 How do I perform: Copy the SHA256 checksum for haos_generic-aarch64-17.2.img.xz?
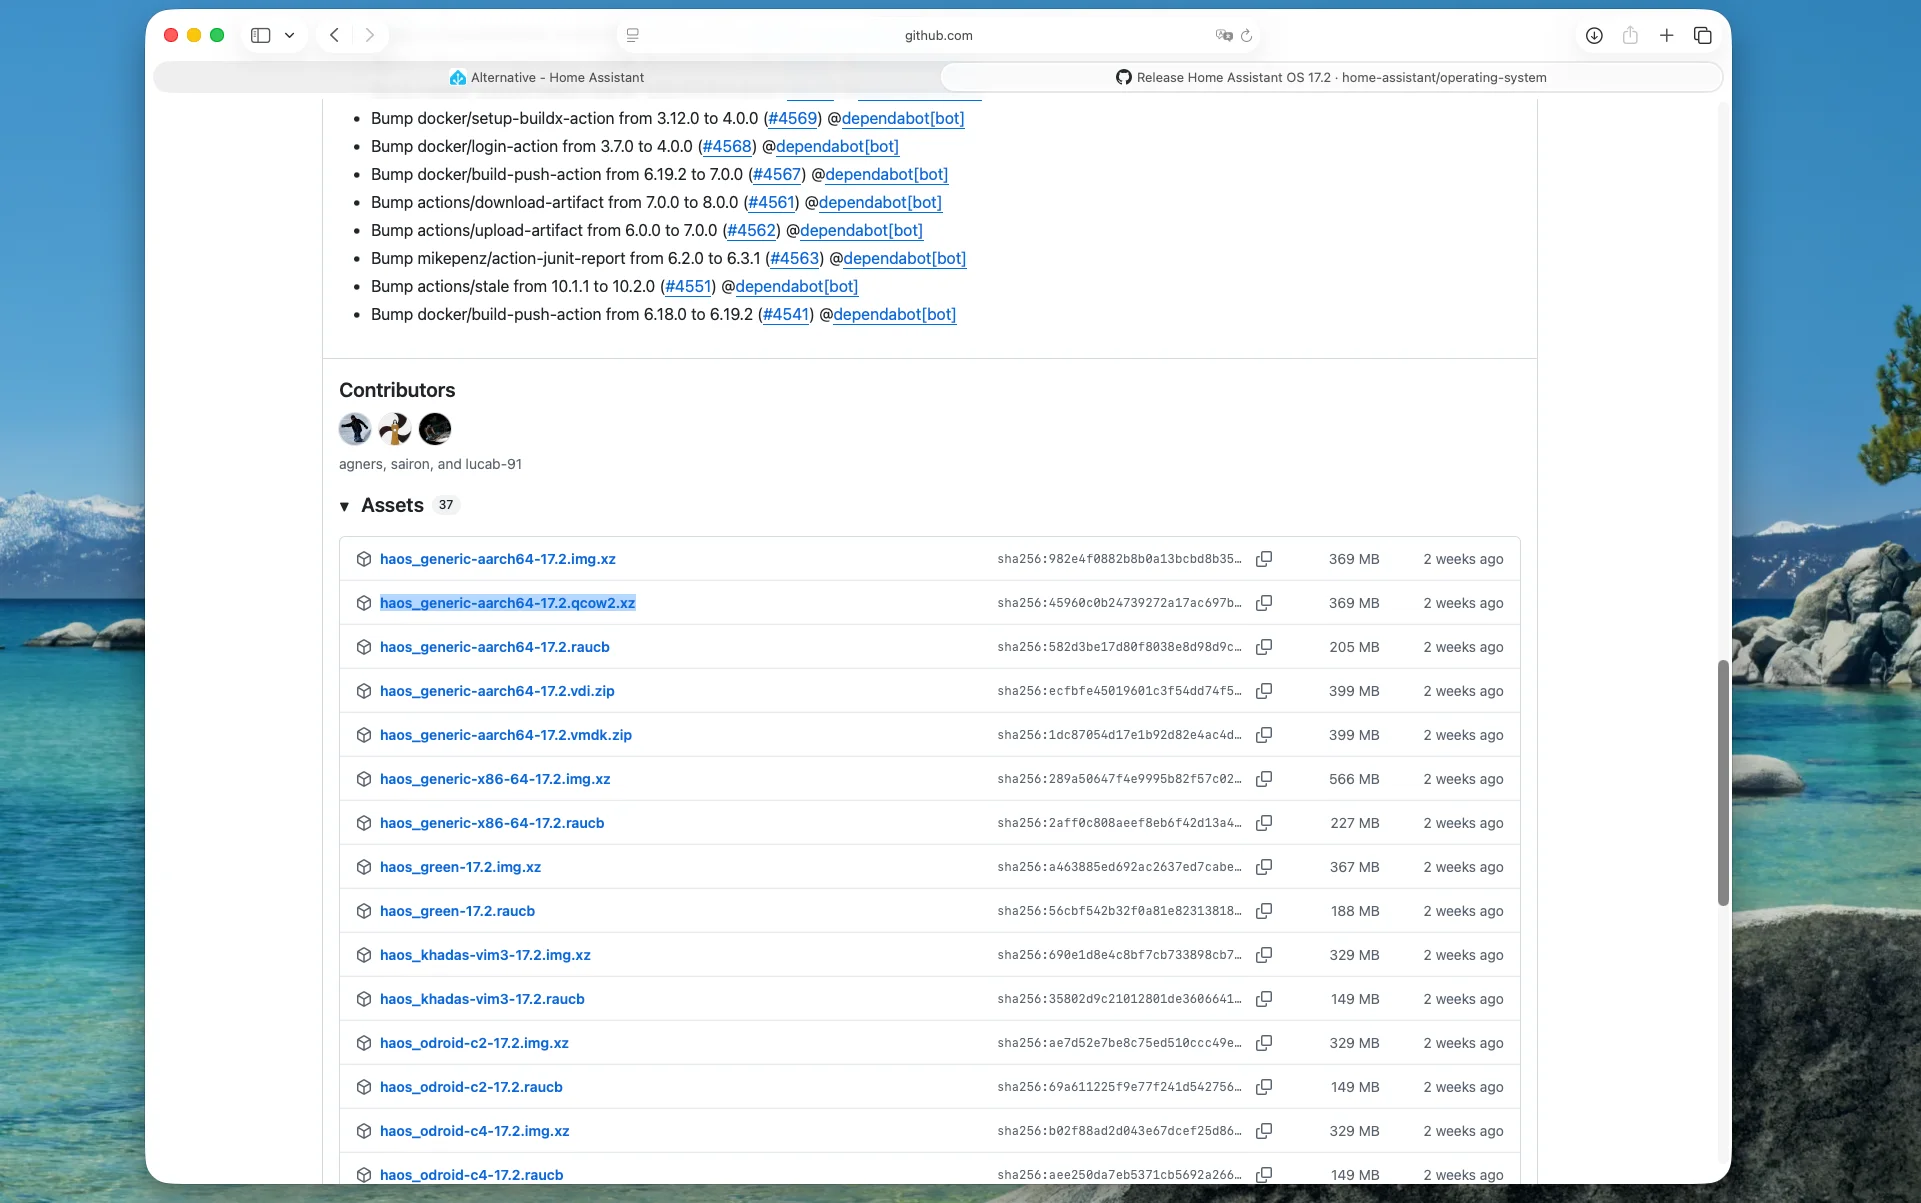click(1264, 559)
